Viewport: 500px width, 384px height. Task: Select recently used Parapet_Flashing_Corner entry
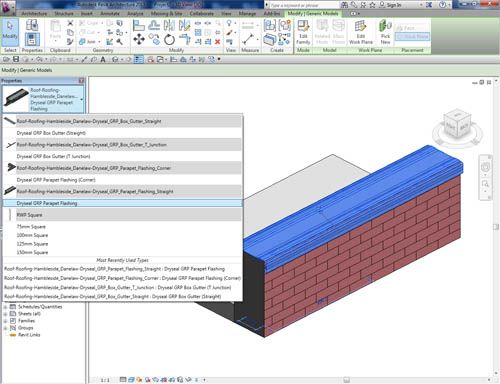122,278
